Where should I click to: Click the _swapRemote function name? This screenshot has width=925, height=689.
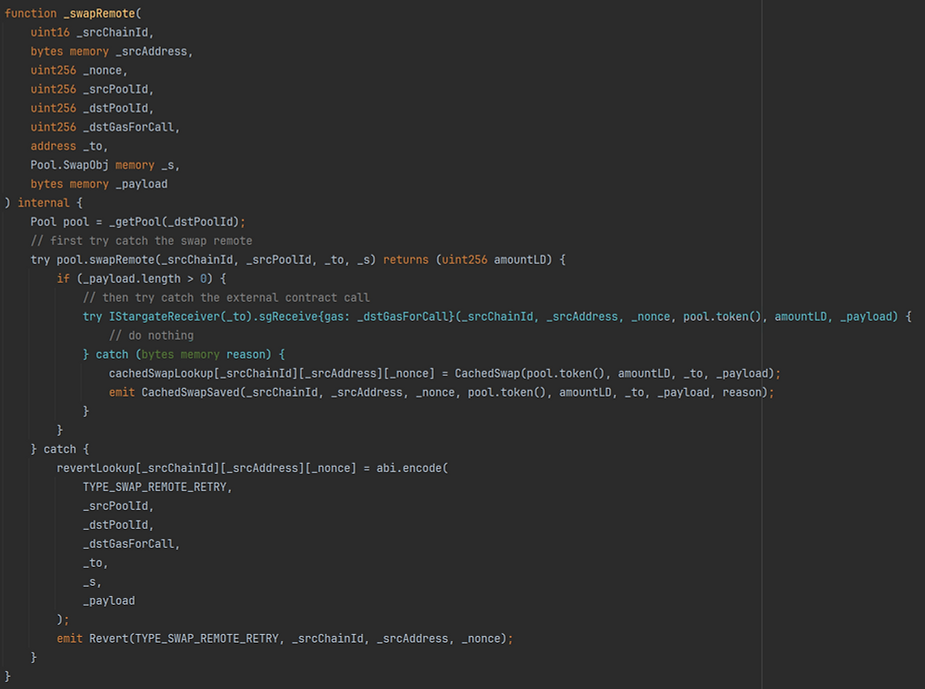[99, 14]
